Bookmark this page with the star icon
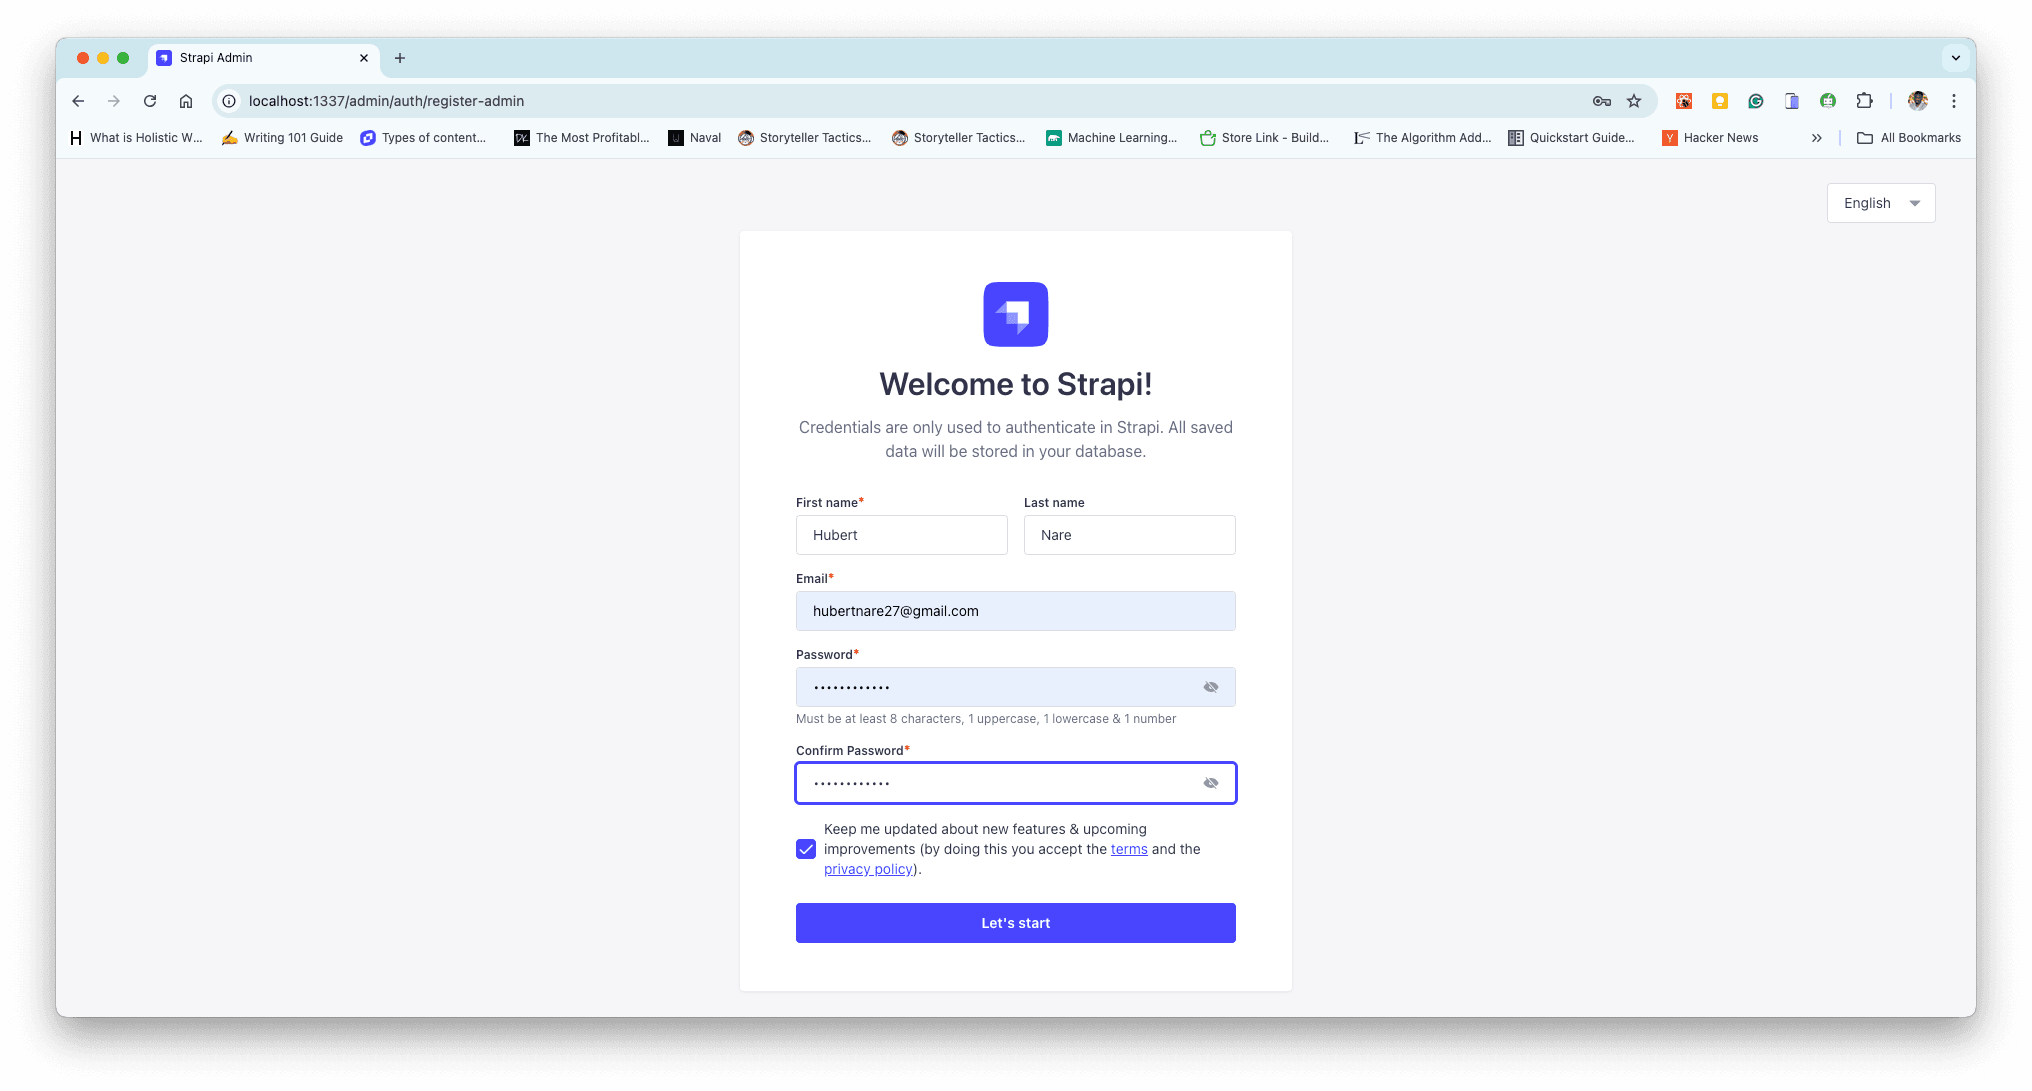Screen dimensions: 2032x1091 (x=1634, y=101)
